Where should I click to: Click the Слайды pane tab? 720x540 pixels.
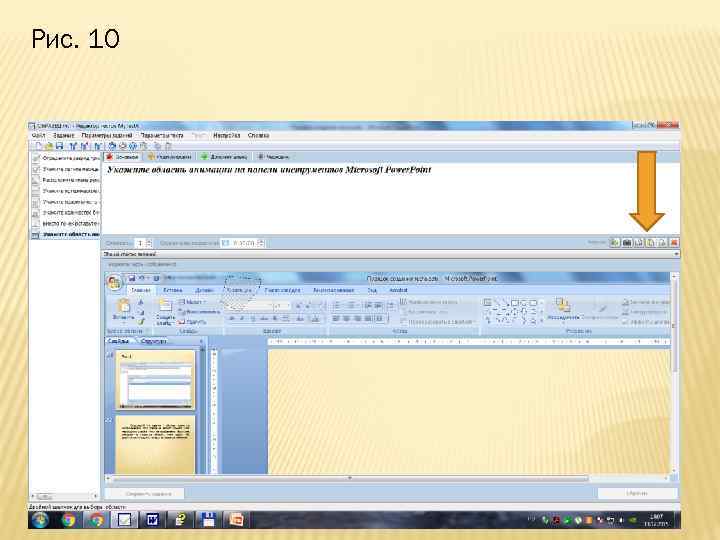coord(118,341)
